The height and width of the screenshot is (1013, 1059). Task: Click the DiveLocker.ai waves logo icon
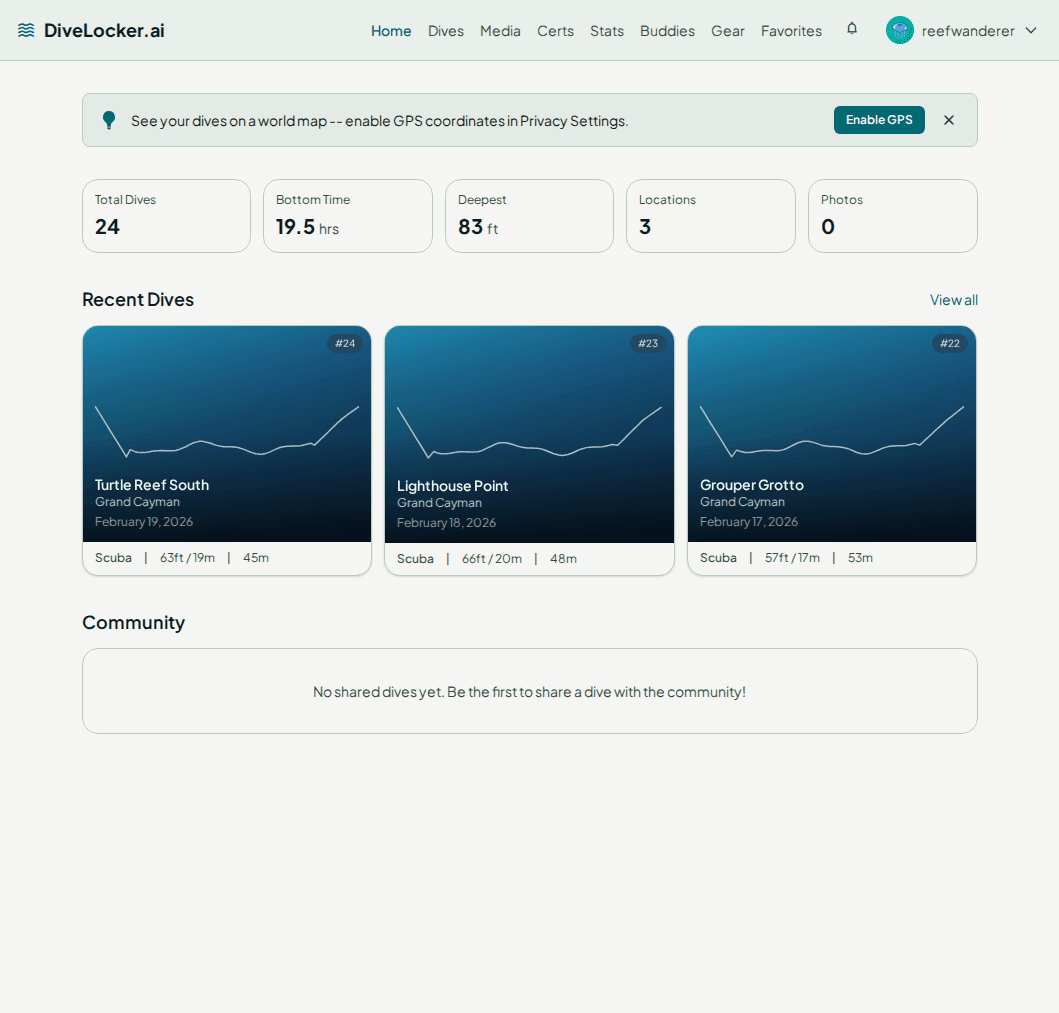(26, 30)
